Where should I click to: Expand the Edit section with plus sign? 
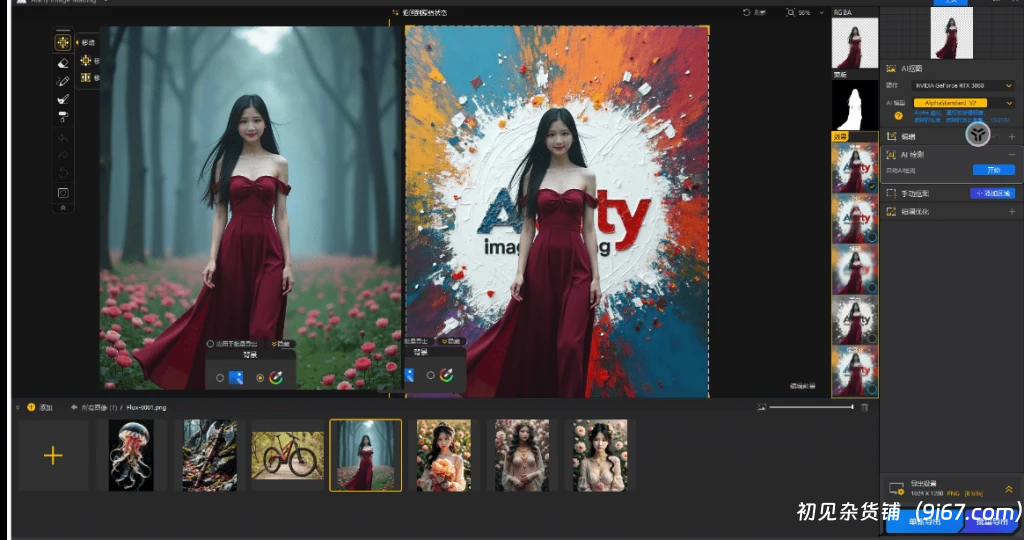[x=1012, y=136]
